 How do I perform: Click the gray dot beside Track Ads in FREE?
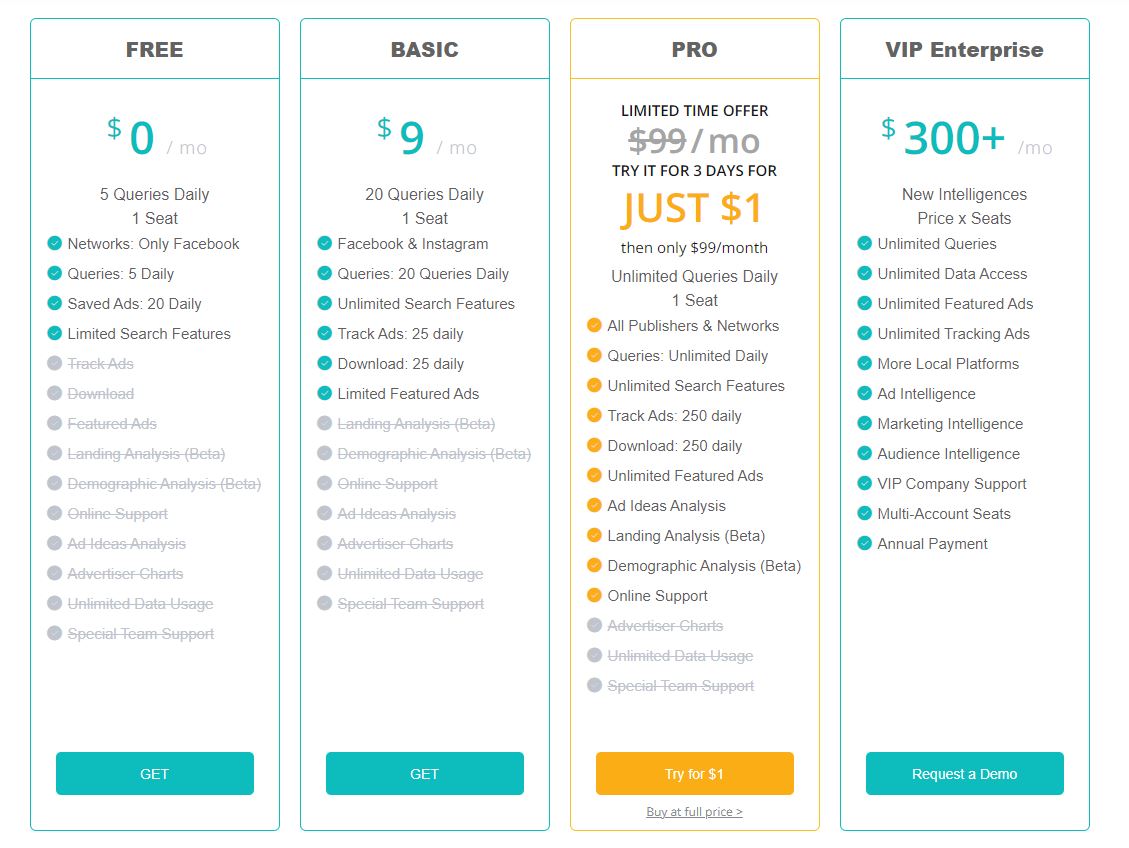54,363
